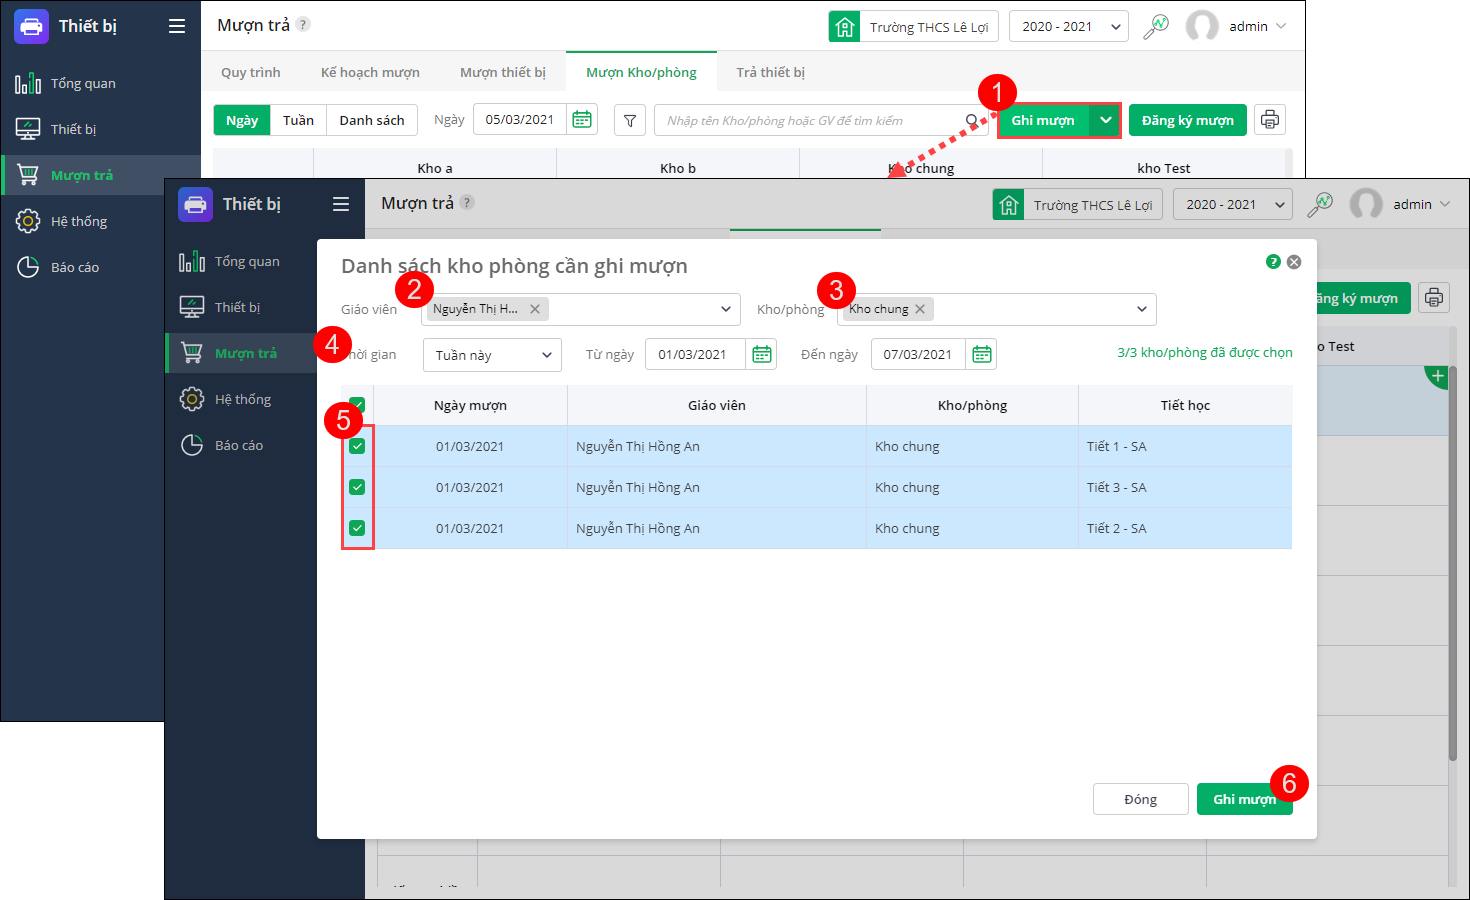The height and width of the screenshot is (900, 1470).
Task: Uncheck the row for Tiết 3 - SA
Action: 357,487
